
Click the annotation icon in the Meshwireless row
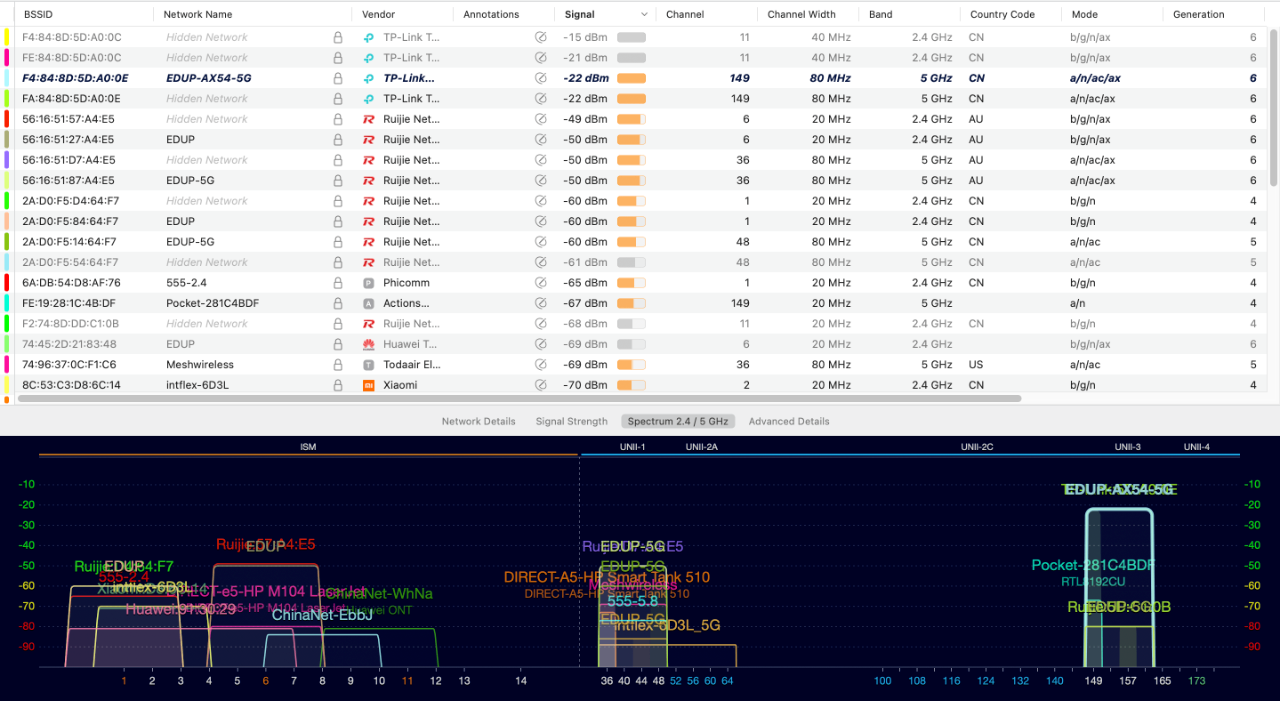[541, 365]
